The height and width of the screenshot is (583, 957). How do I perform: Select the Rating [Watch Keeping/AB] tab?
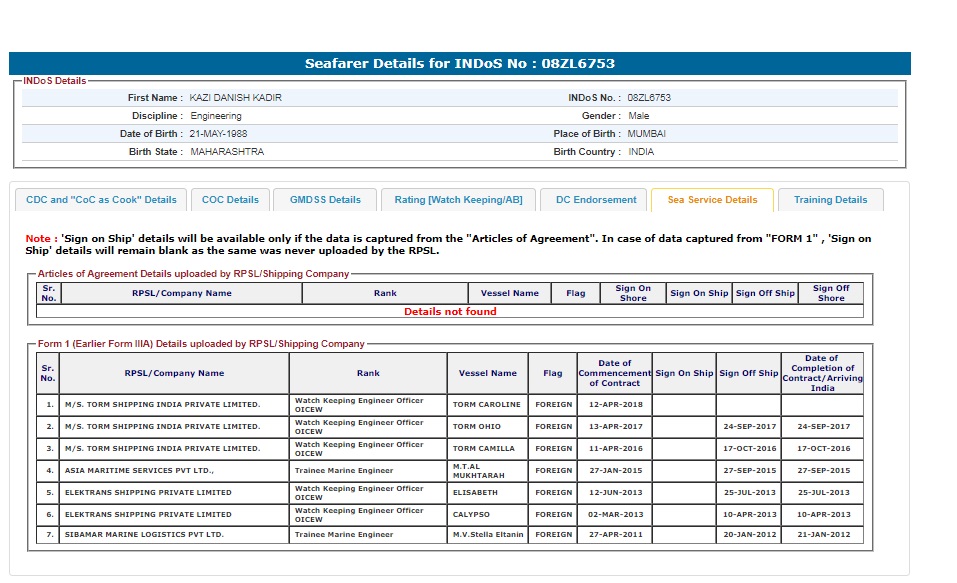coord(458,200)
